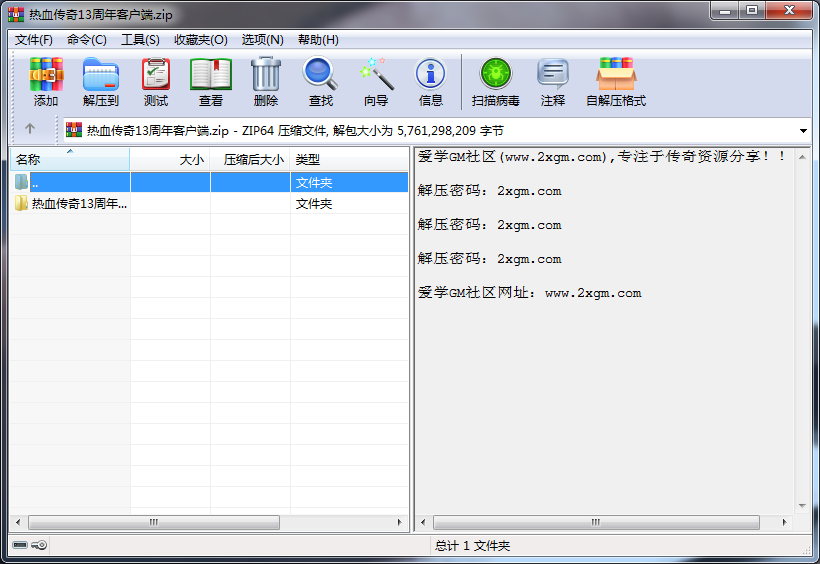Select the parent folder '..' icon
The height and width of the screenshot is (564, 820).
point(21,182)
